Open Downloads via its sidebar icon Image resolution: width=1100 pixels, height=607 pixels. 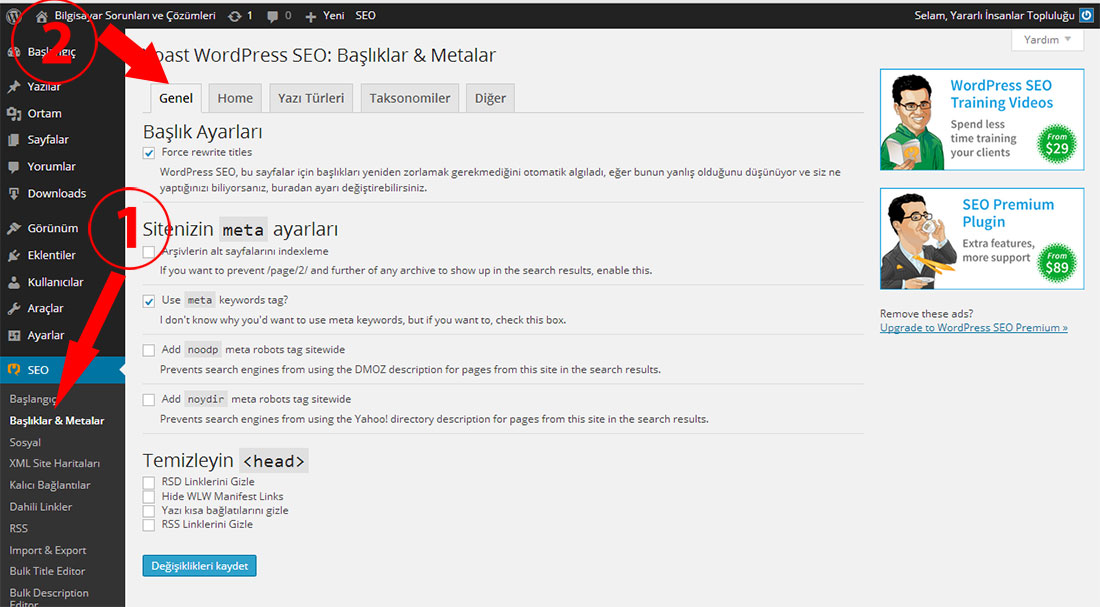[13, 194]
